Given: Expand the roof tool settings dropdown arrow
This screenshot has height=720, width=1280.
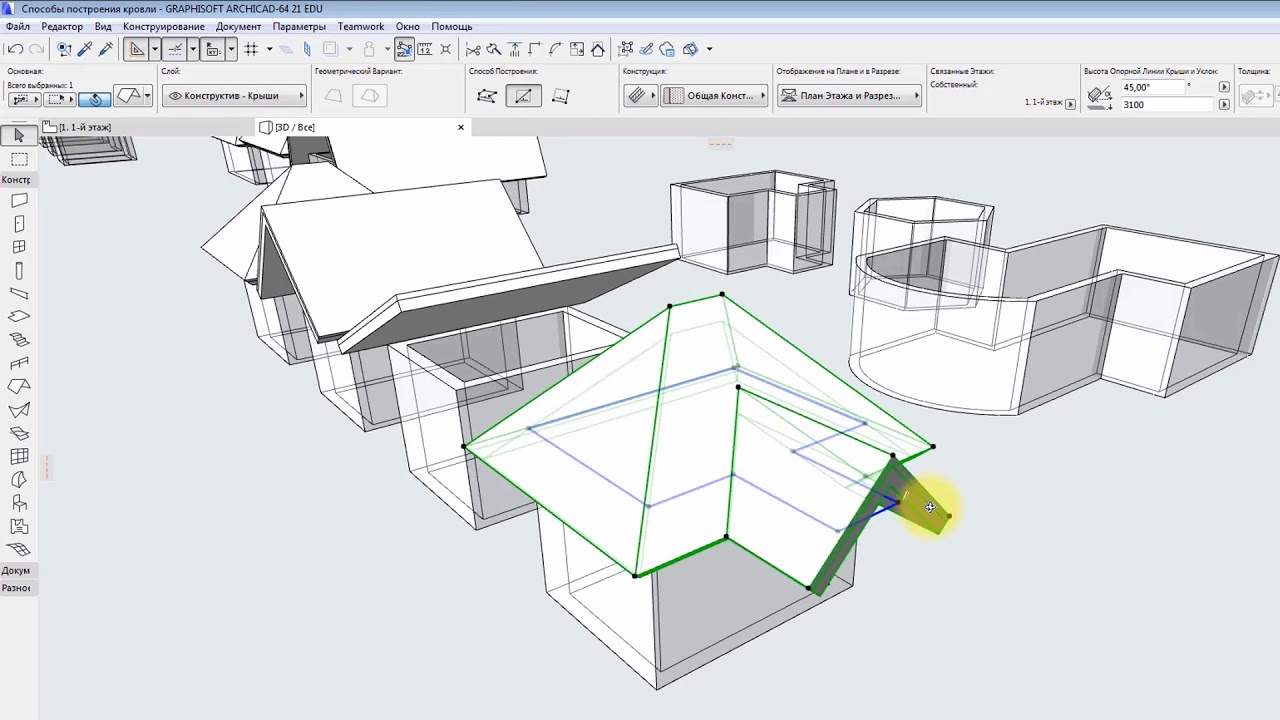Looking at the screenshot, I should click(147, 96).
